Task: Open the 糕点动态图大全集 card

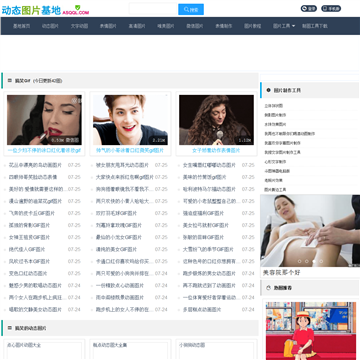Action: click(130, 349)
